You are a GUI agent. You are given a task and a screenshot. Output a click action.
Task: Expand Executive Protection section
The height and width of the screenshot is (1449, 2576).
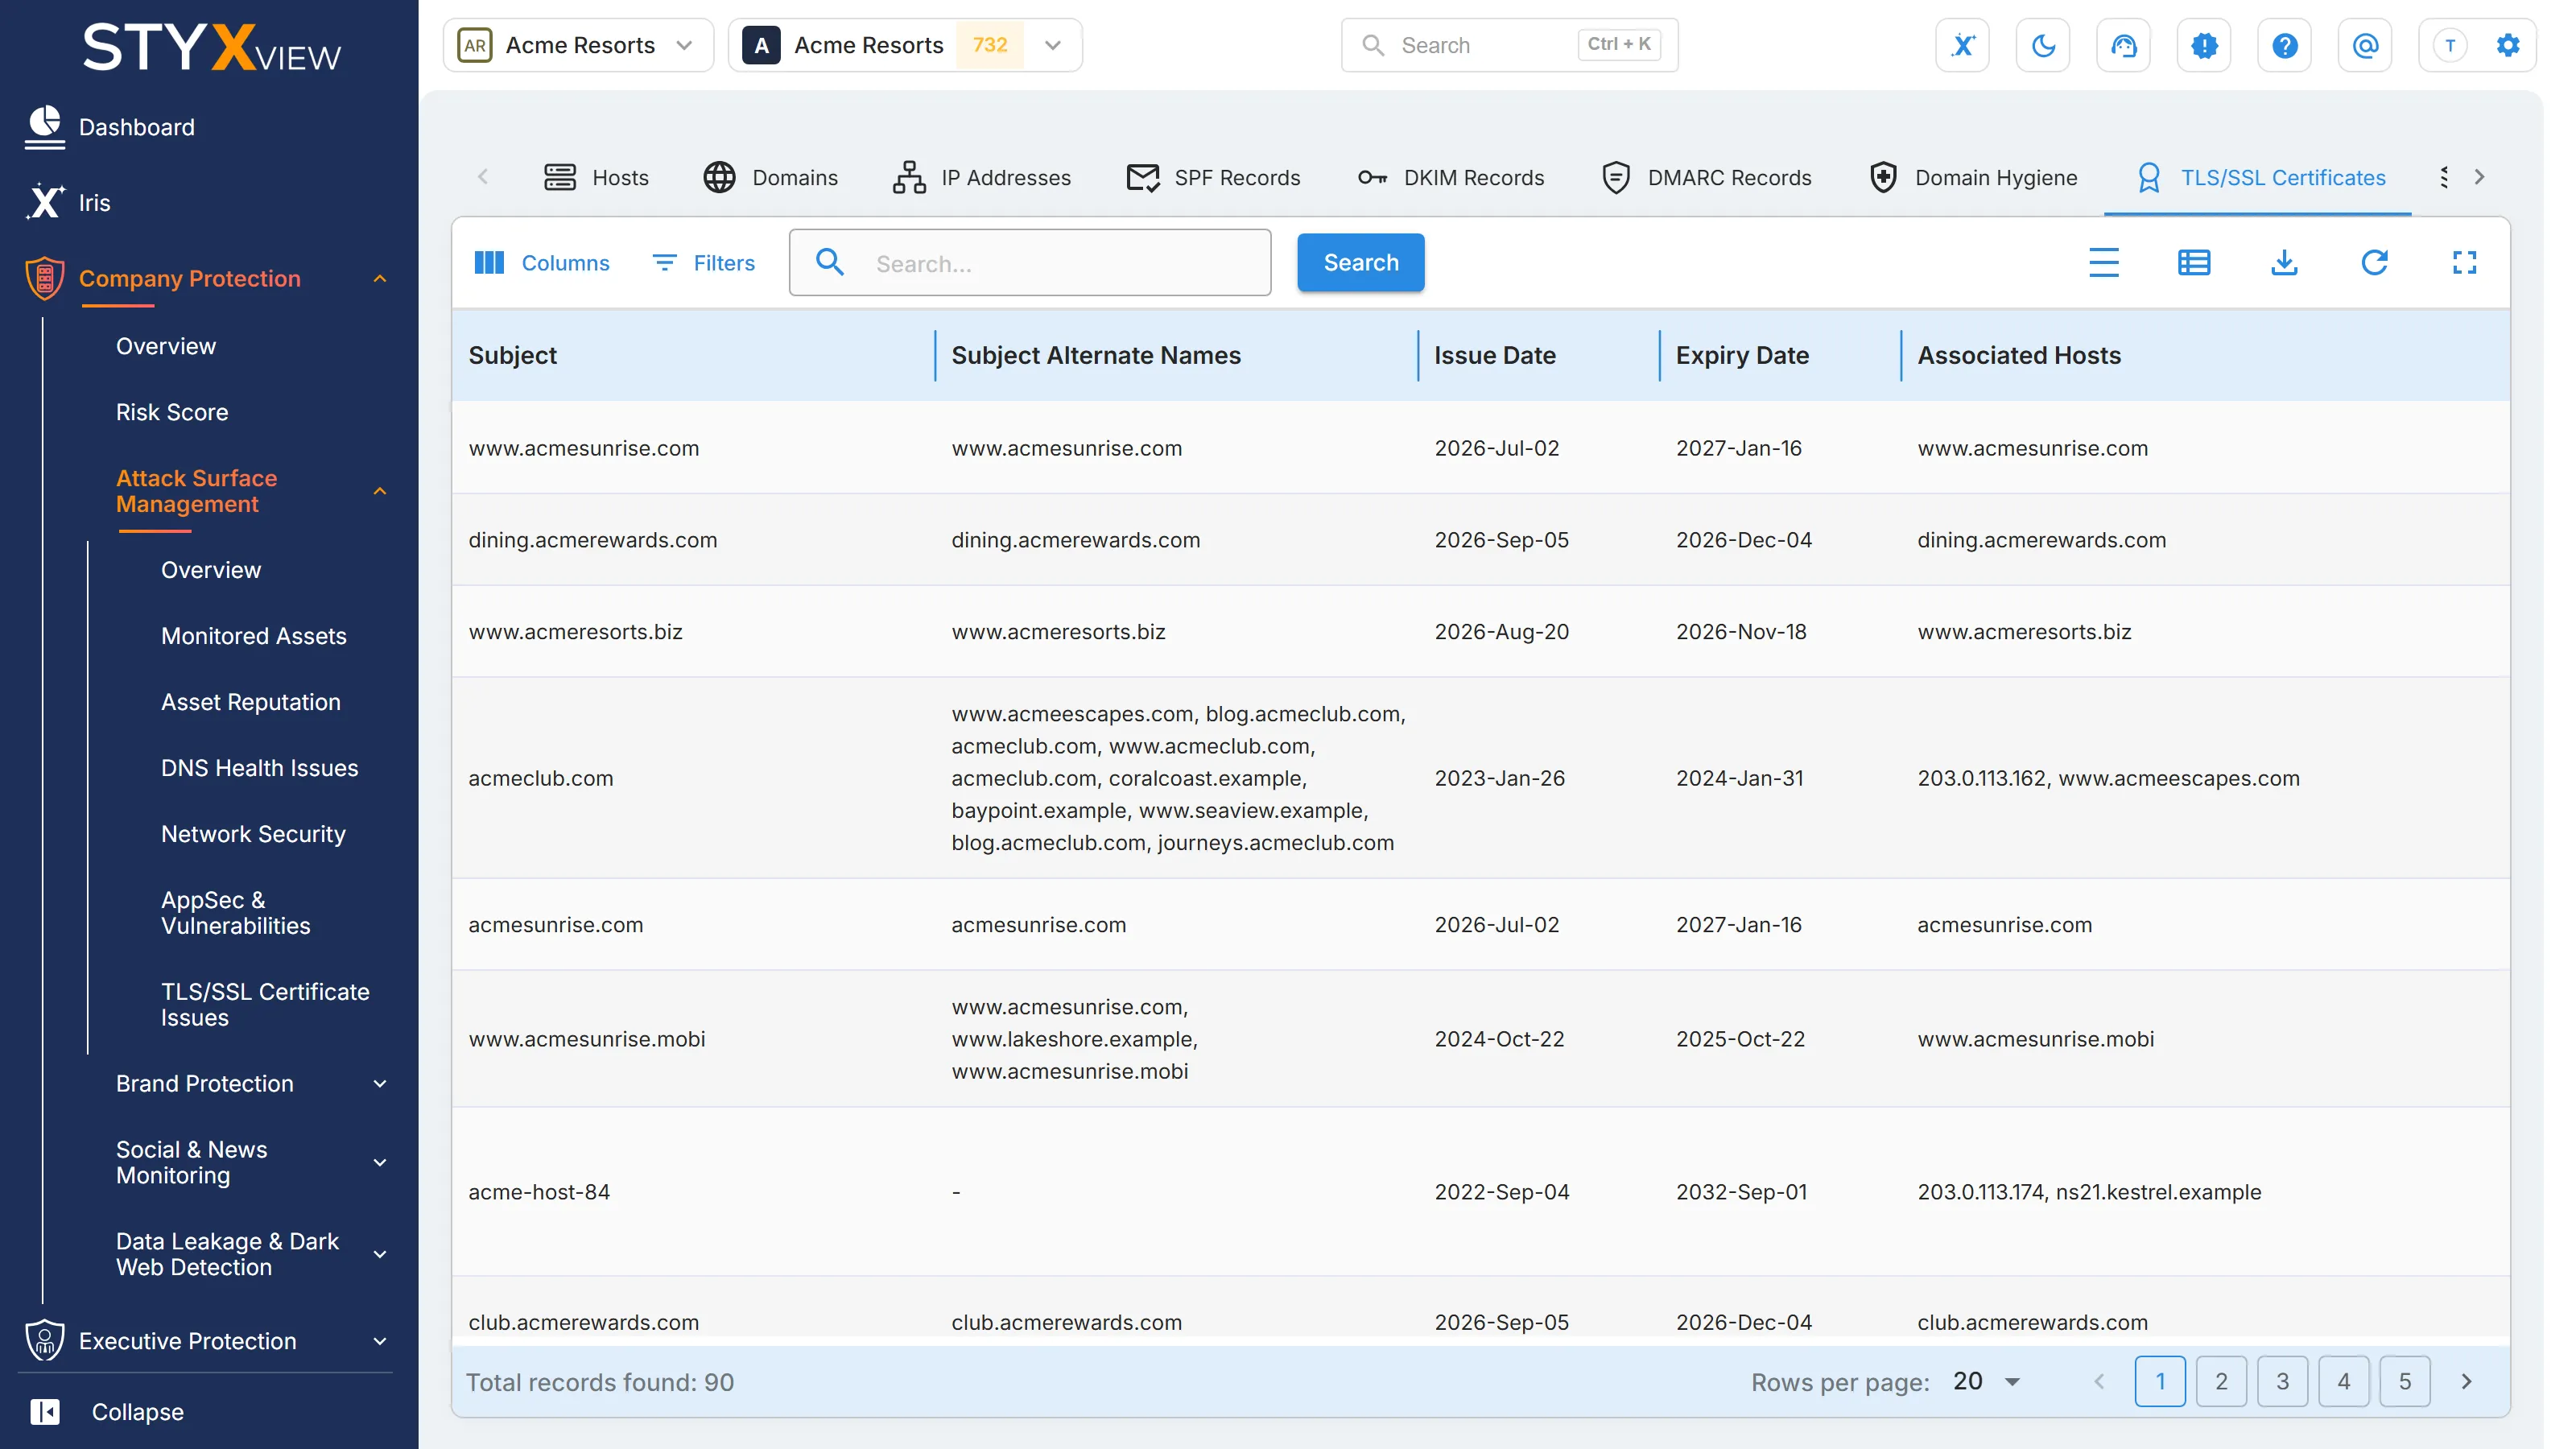380,1341
